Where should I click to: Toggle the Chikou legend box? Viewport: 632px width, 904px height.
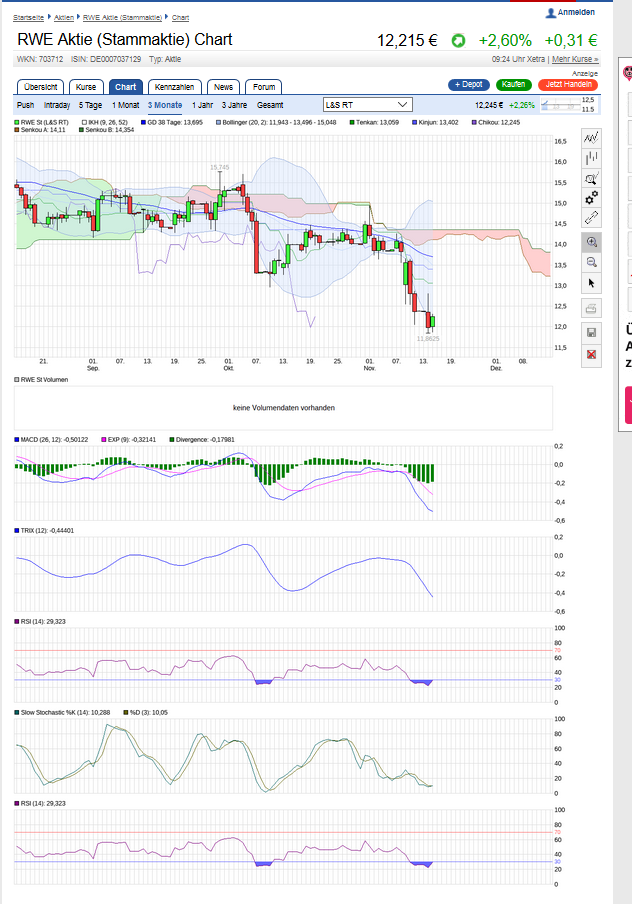(x=474, y=122)
